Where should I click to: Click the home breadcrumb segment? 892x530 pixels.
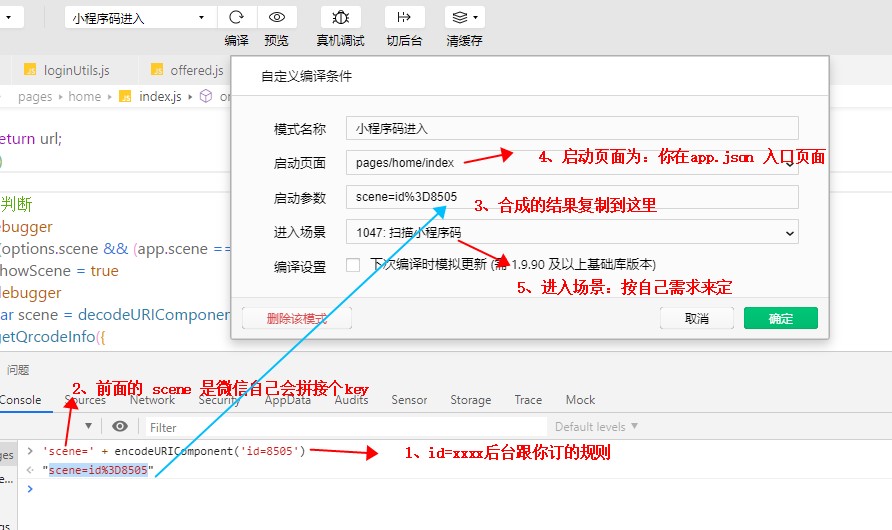[84, 97]
